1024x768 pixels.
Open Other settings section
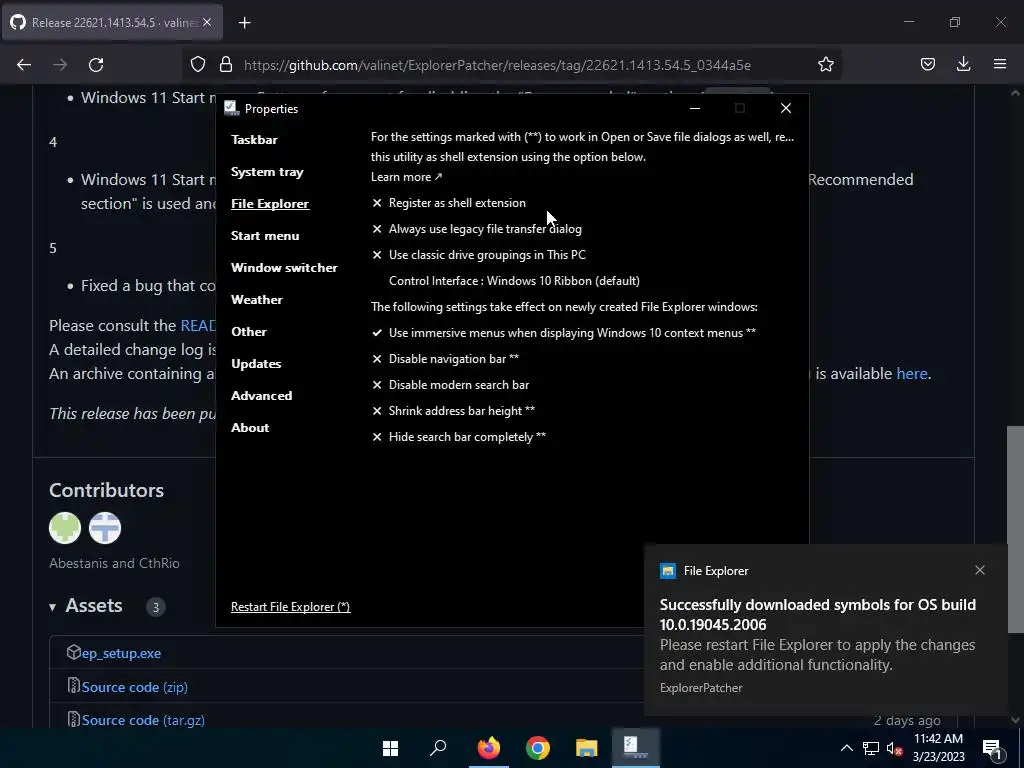[x=249, y=332]
